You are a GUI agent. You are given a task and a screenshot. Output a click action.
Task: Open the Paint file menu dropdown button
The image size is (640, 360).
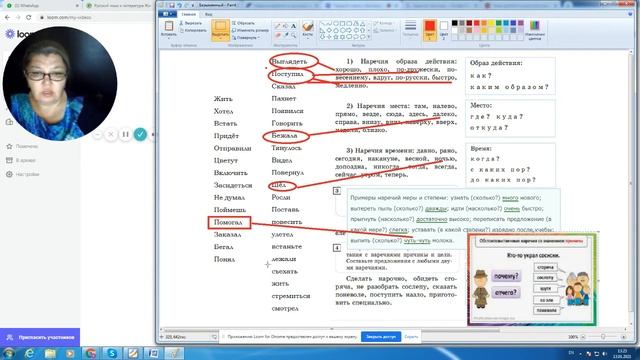[167, 14]
